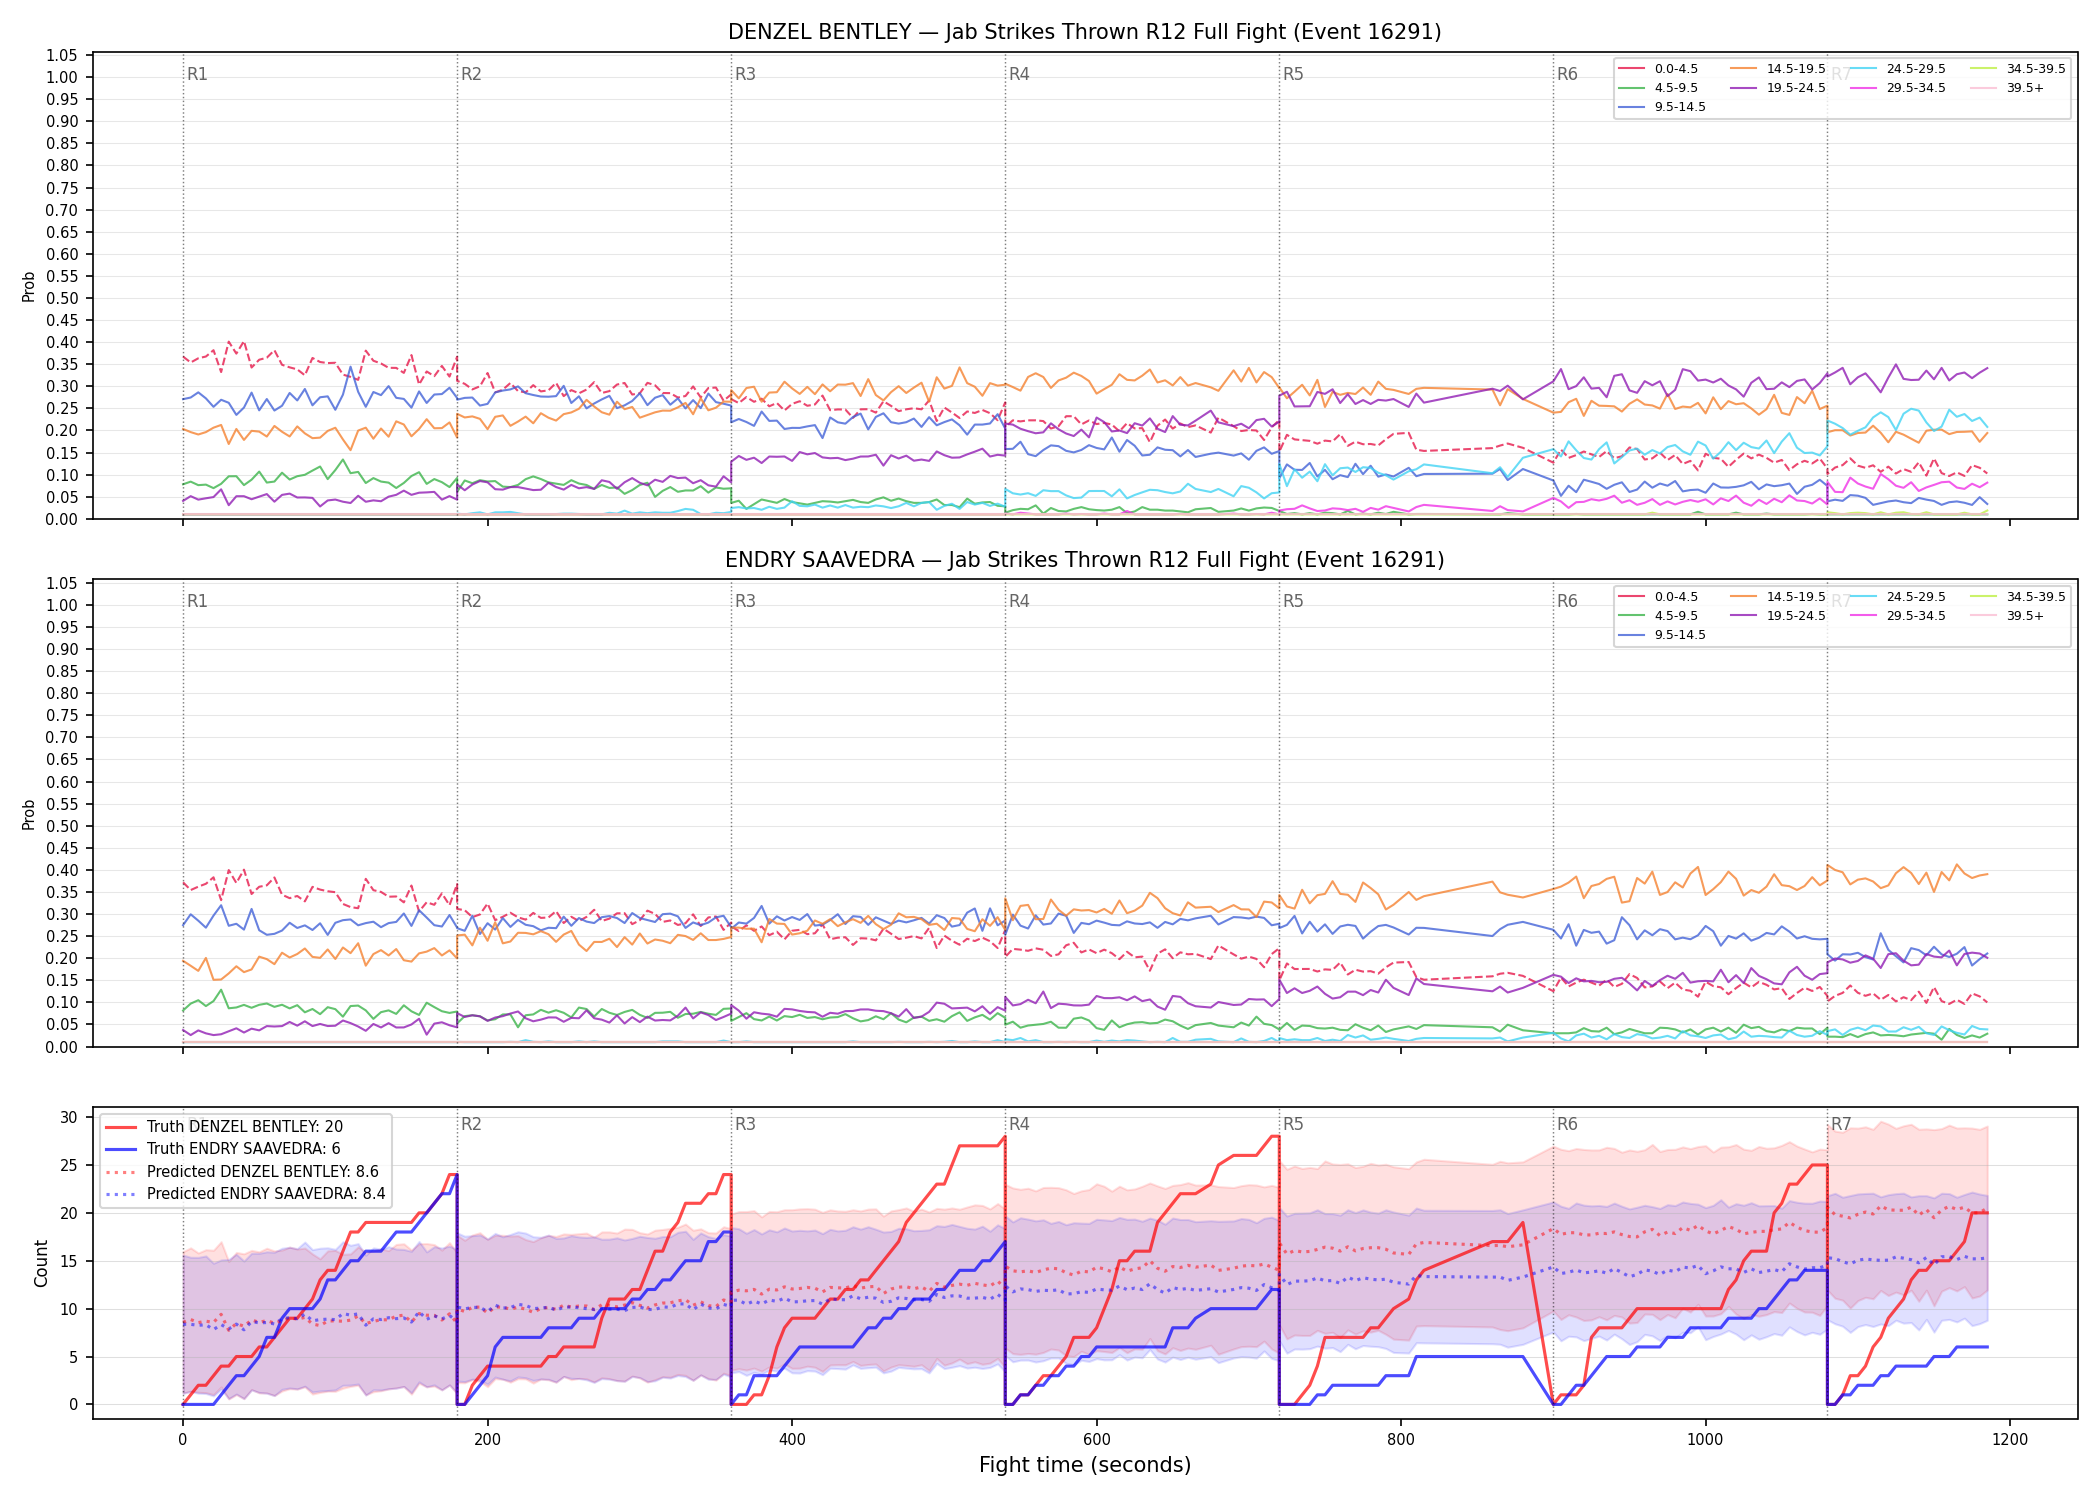Click the '30' tick on the Count axis
The height and width of the screenshot is (1500, 2100).
[69, 1118]
